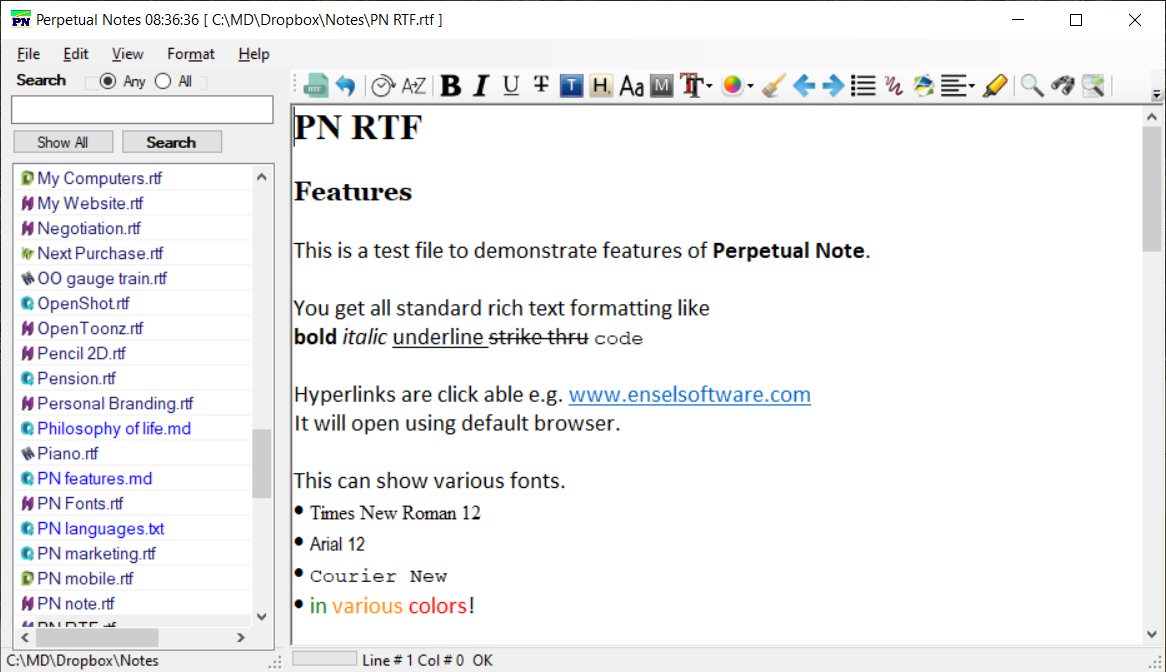Image resolution: width=1166 pixels, height=672 pixels.
Task: Click the find and replace icon
Action: (1093, 85)
